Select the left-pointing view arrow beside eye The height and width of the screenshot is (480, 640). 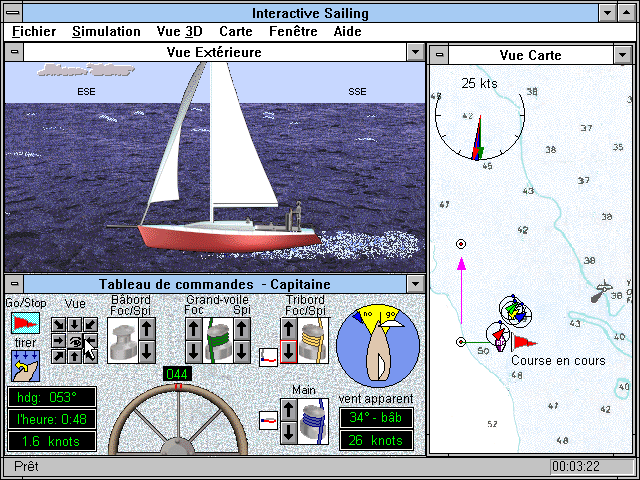[90, 341]
